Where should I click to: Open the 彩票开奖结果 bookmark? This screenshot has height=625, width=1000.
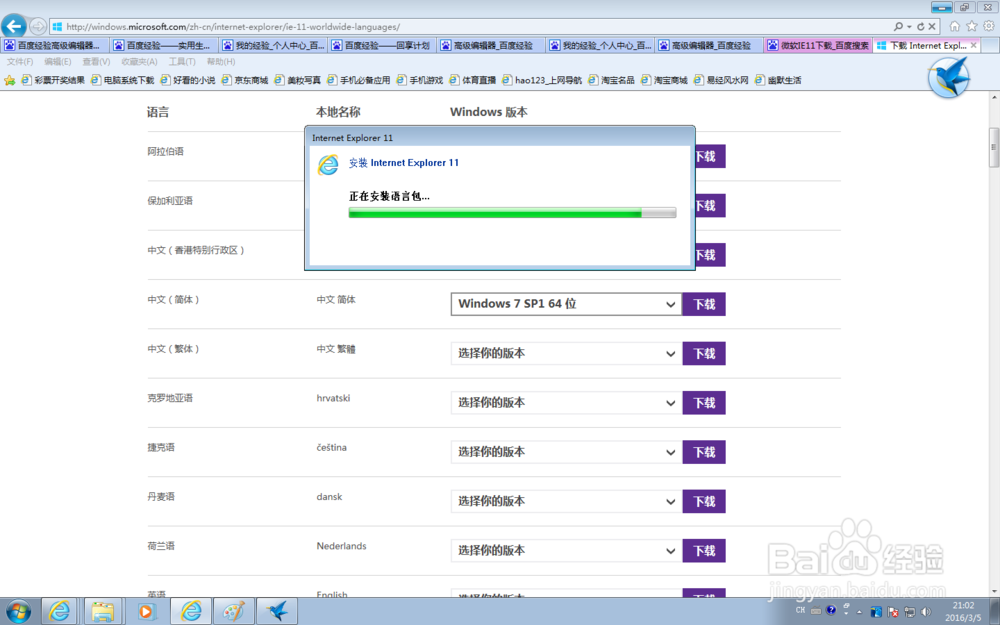pos(53,80)
